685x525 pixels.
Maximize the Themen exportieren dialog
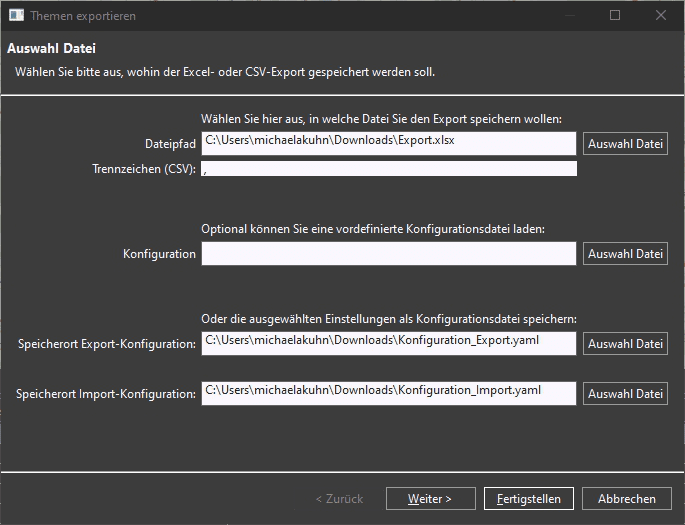click(x=615, y=15)
